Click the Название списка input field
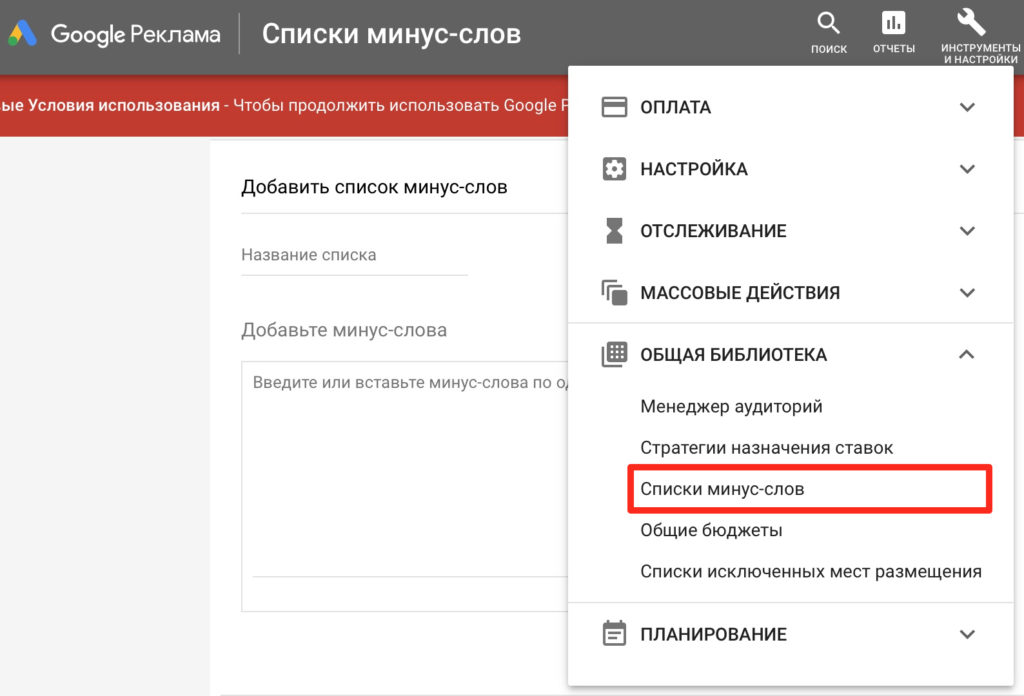Screen dimensions: 1024x696 (x=354, y=256)
